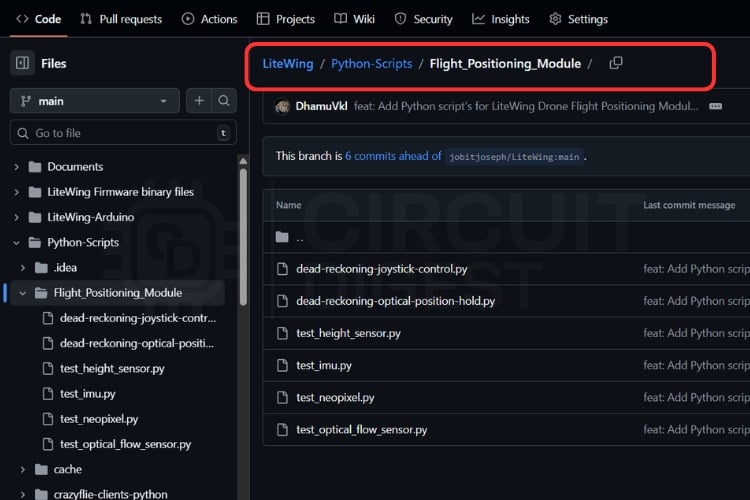The width and height of the screenshot is (750, 500).
Task: Open the 6 commits ahead of link
Action: pyautogui.click(x=394, y=156)
